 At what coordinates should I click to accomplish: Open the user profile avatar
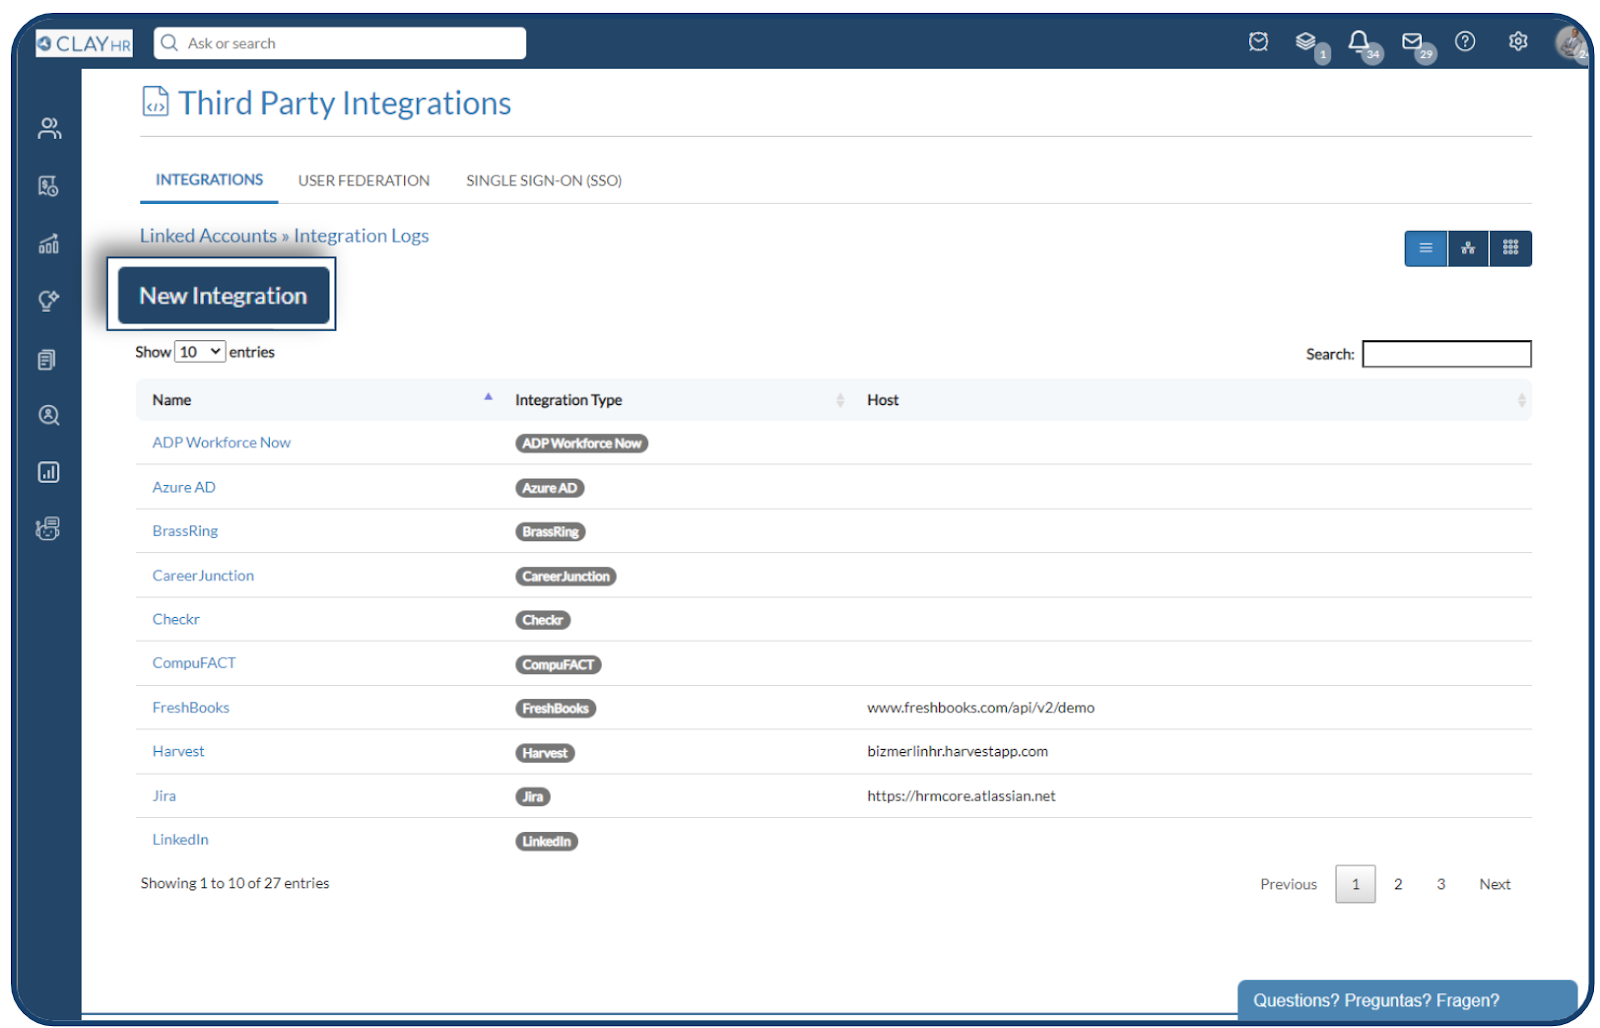(x=1570, y=42)
